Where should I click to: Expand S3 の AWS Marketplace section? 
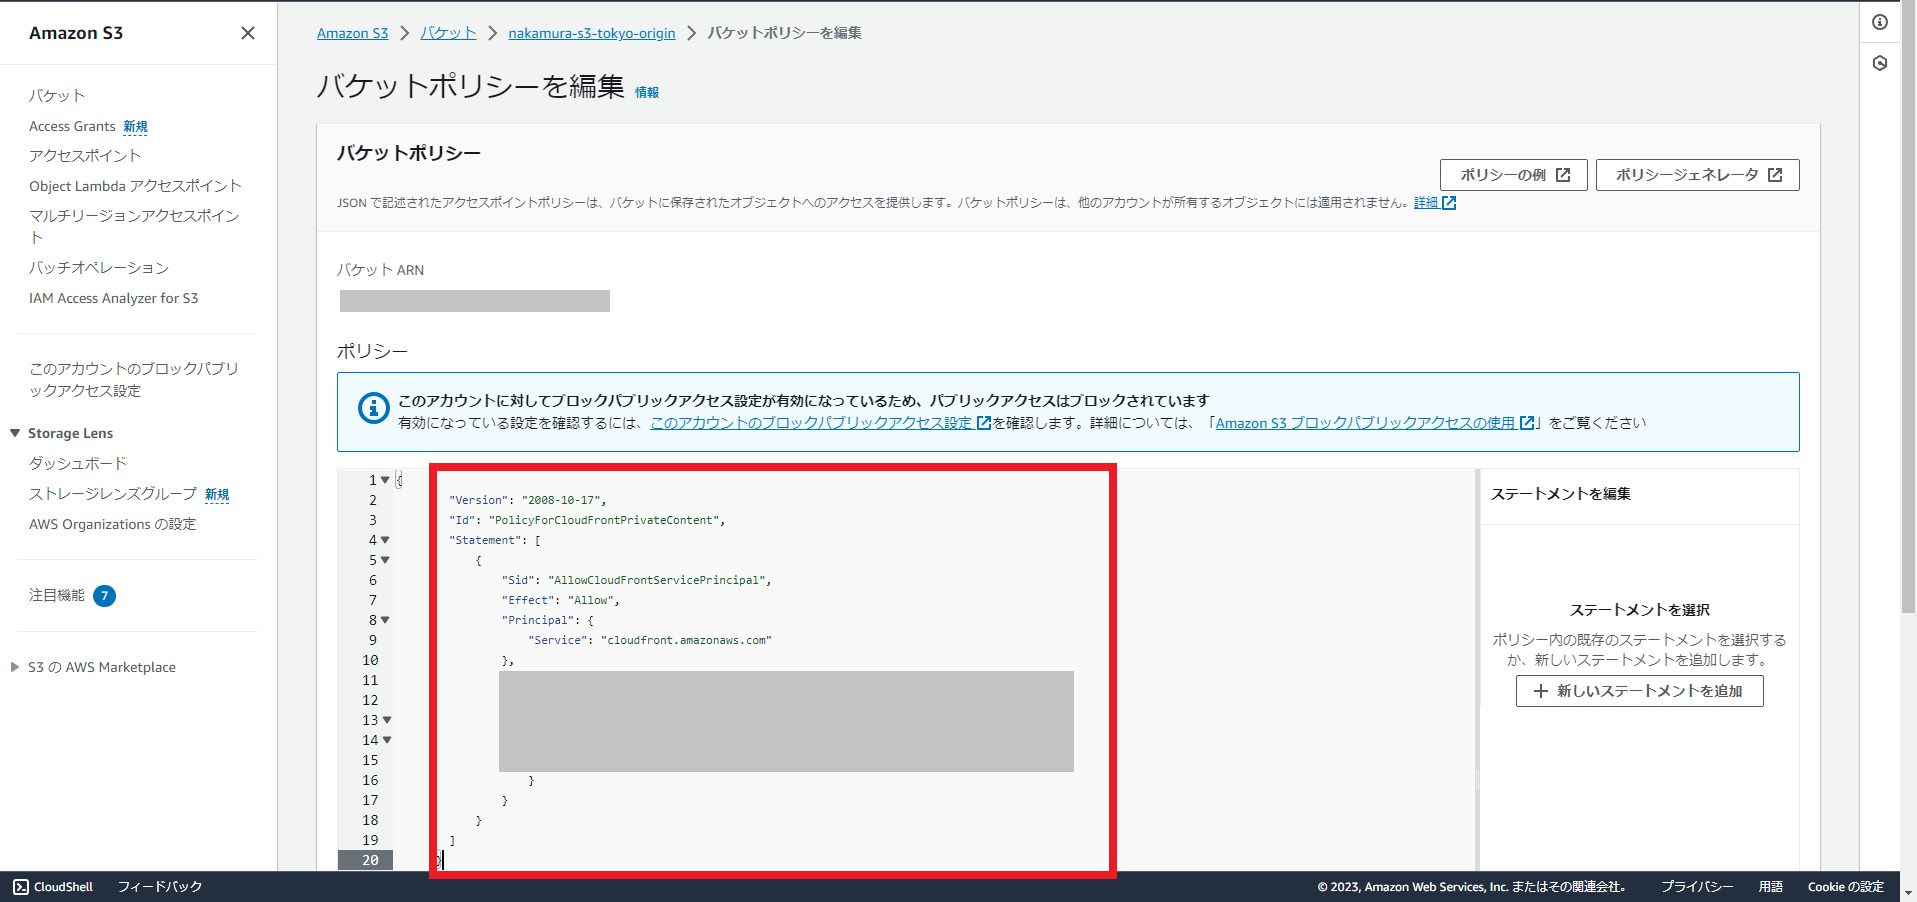click(x=15, y=667)
